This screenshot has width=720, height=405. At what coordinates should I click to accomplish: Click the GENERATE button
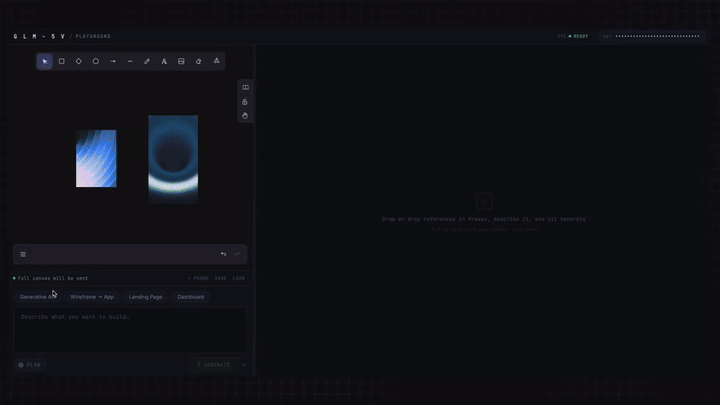point(214,365)
